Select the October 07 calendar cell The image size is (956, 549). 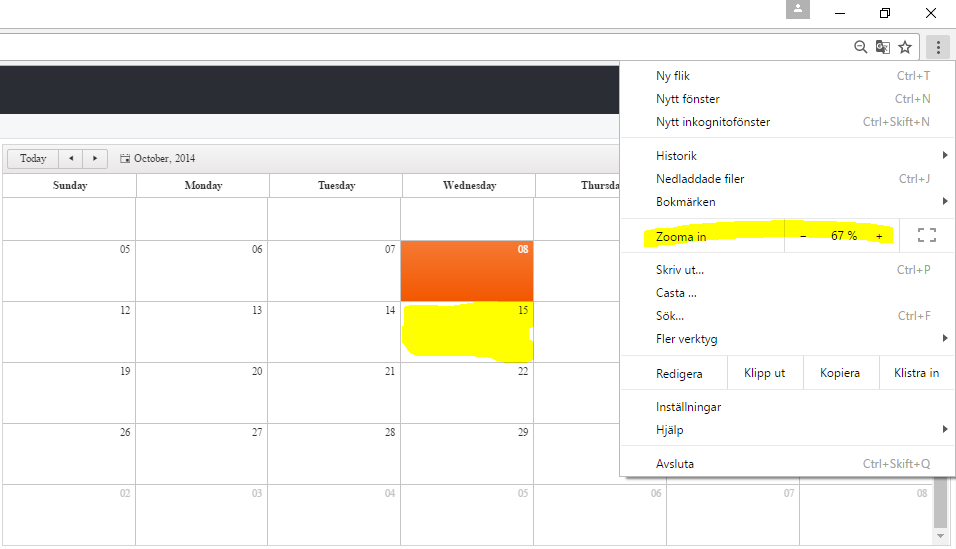coord(334,271)
